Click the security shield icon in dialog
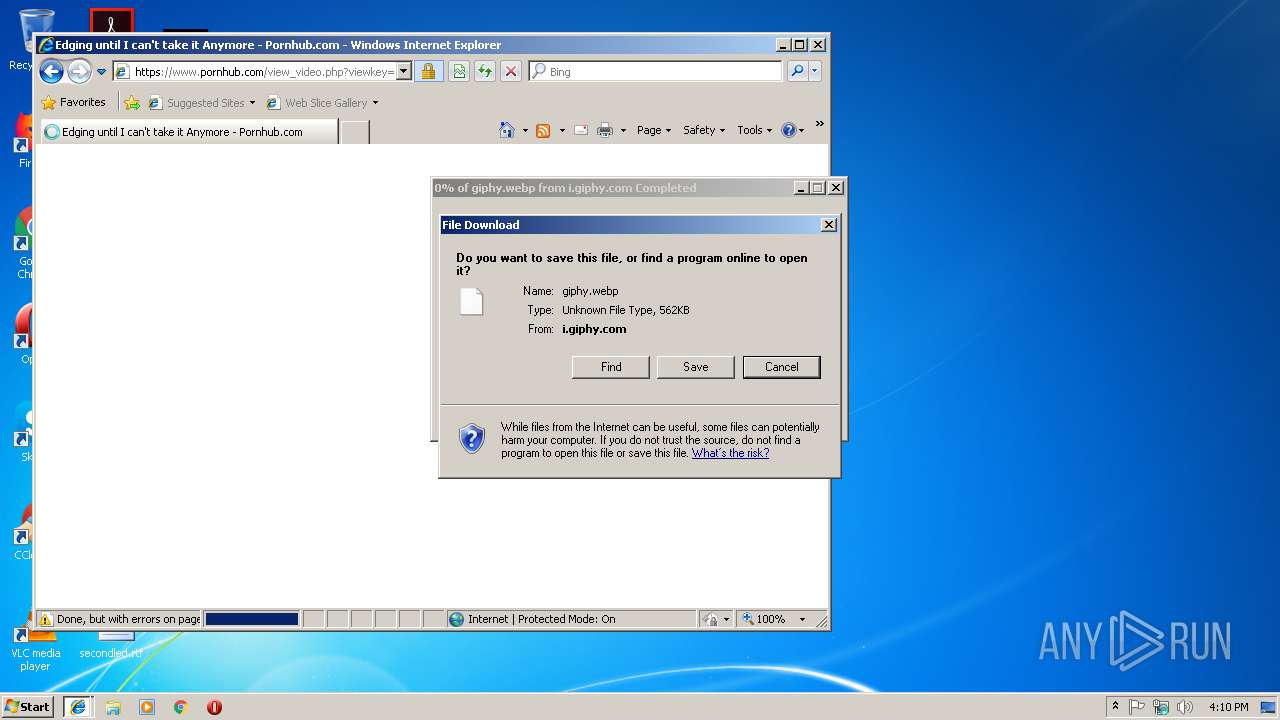This screenshot has height=720, width=1280. [x=472, y=438]
